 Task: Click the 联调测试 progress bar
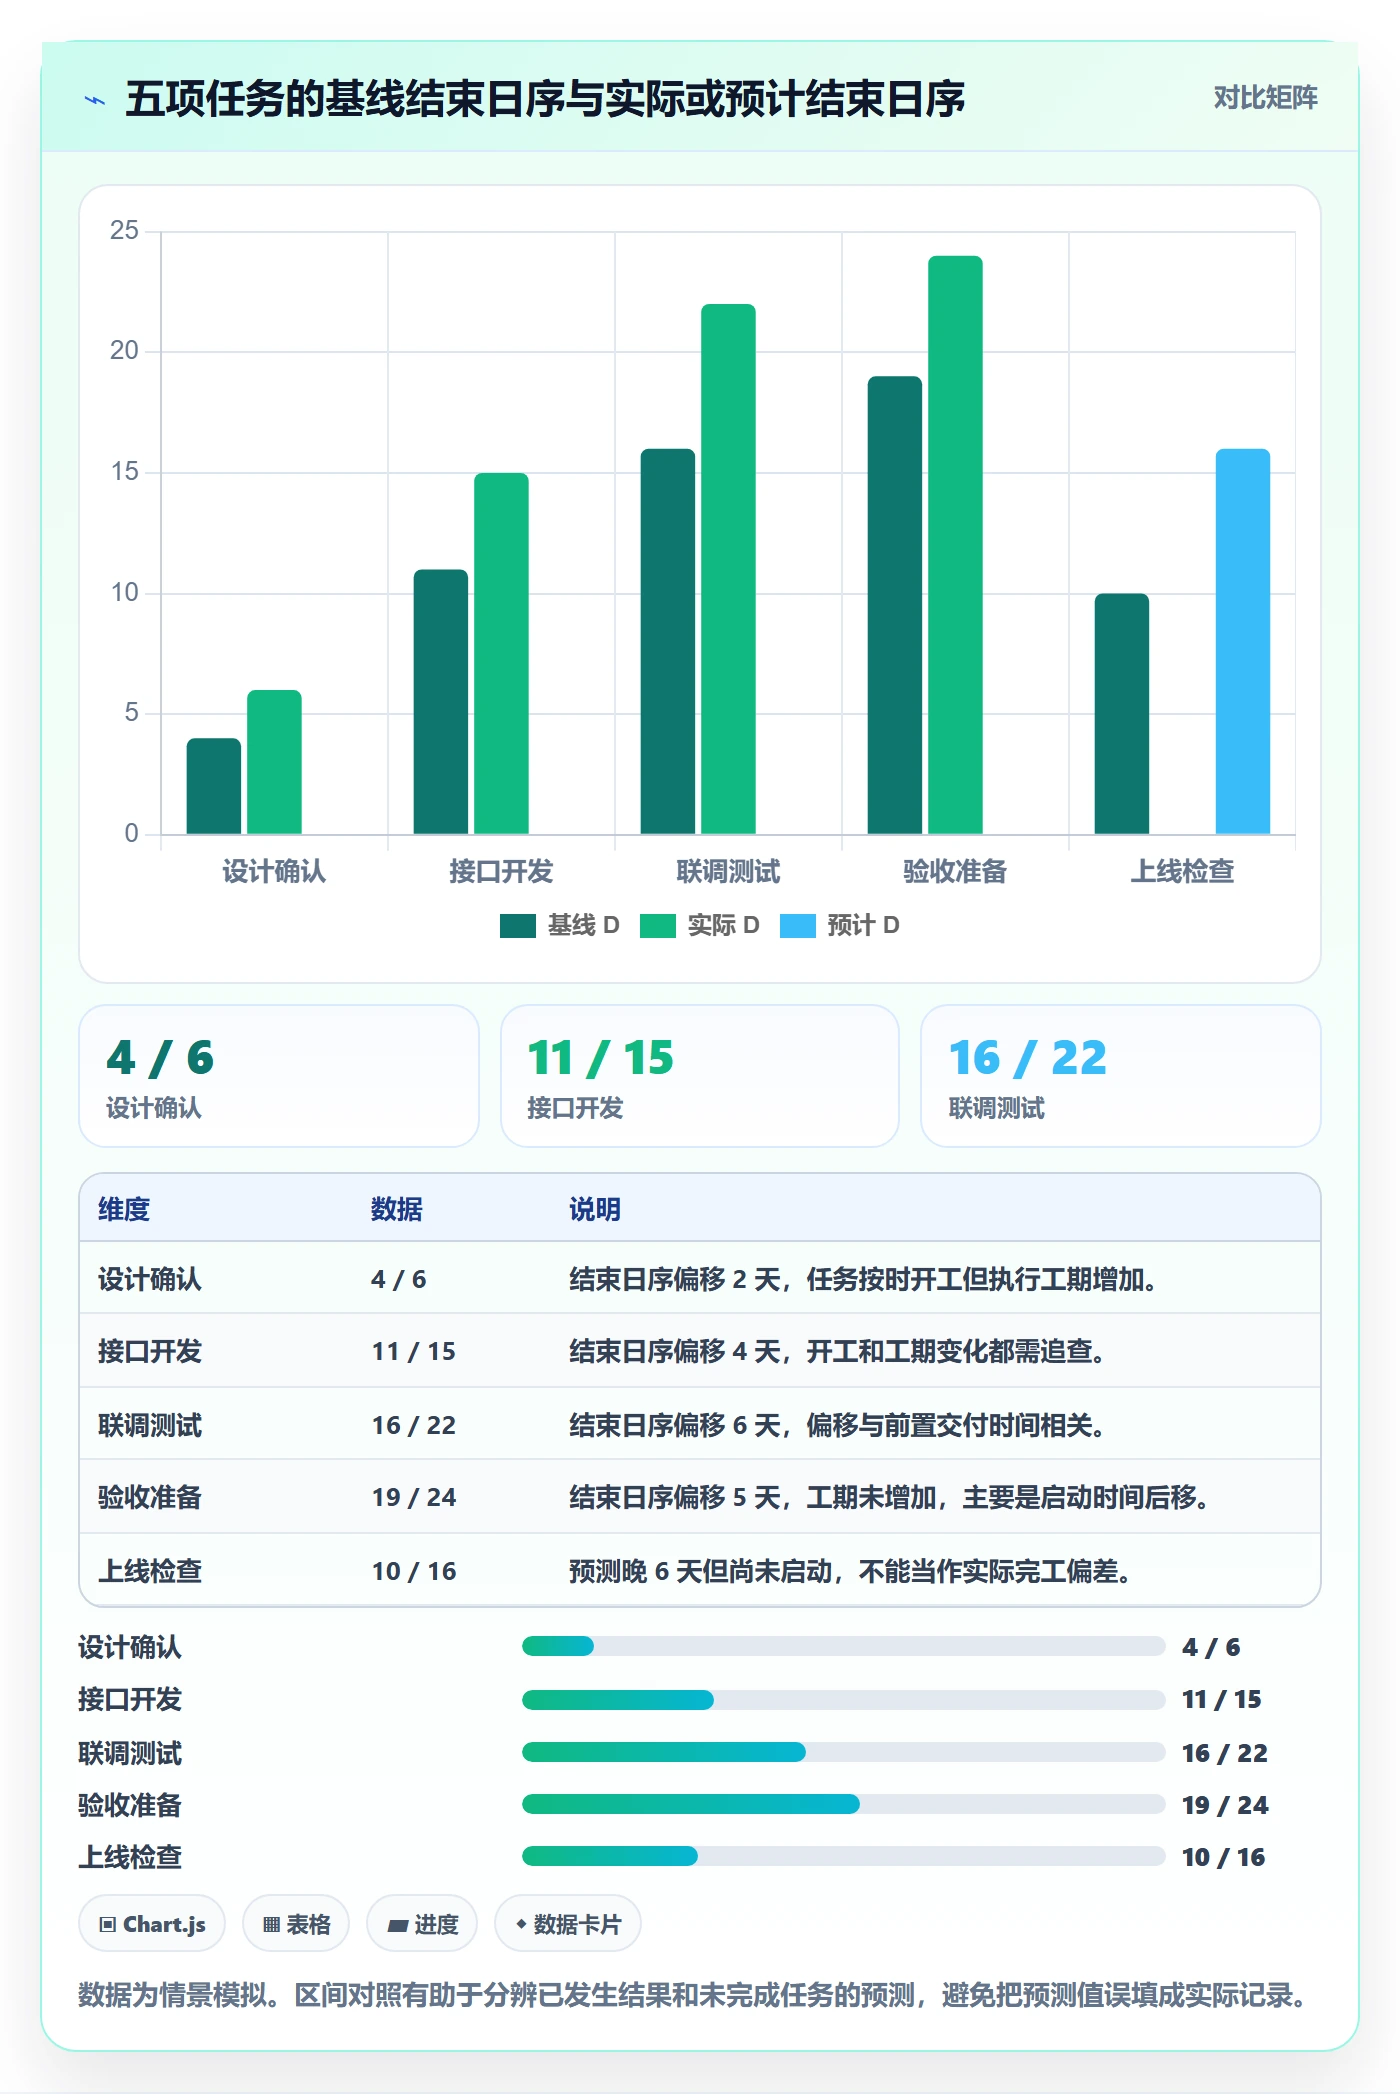tap(844, 1752)
